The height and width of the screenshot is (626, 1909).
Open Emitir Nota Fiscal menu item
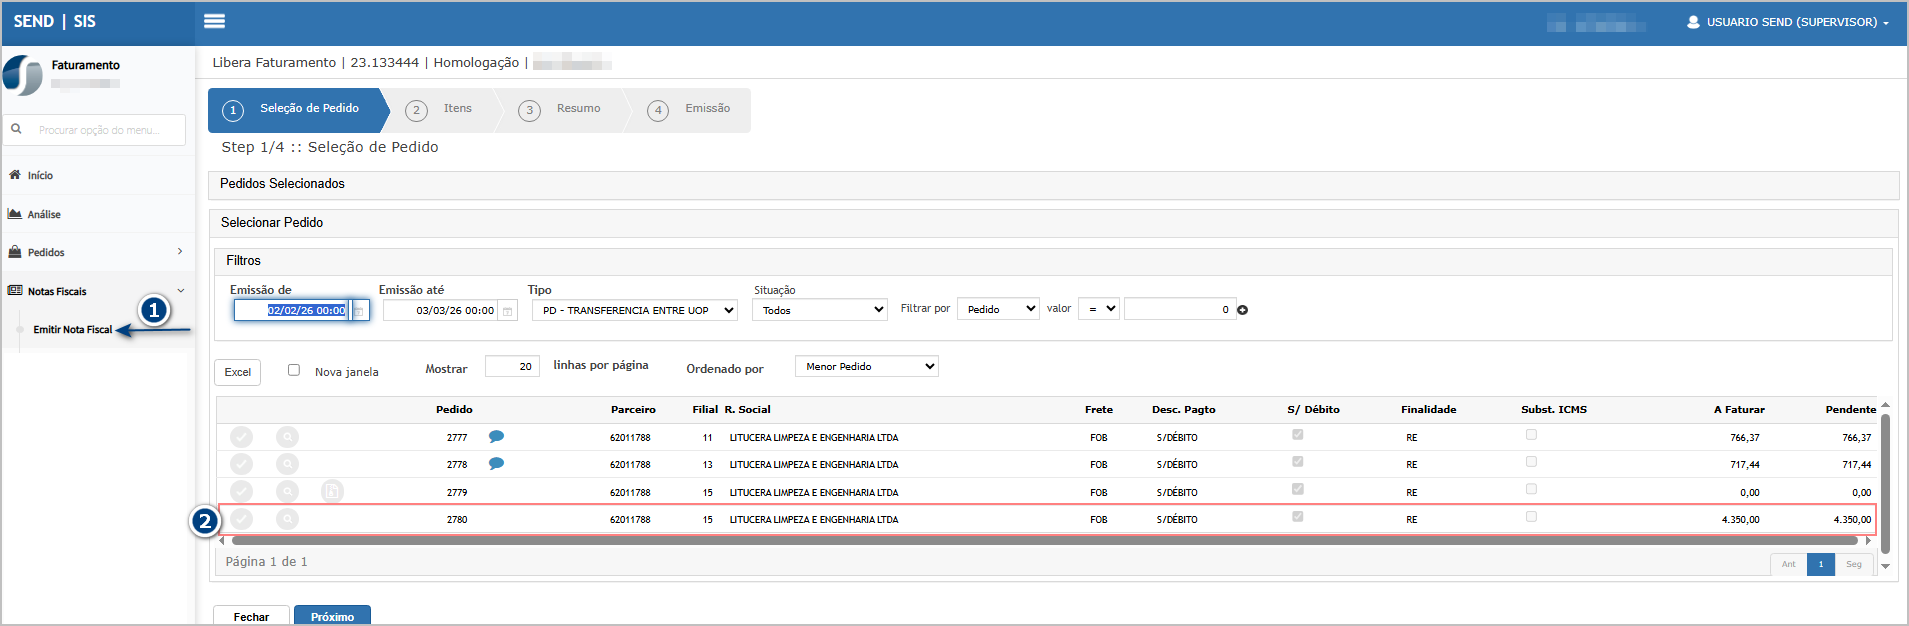pos(72,330)
